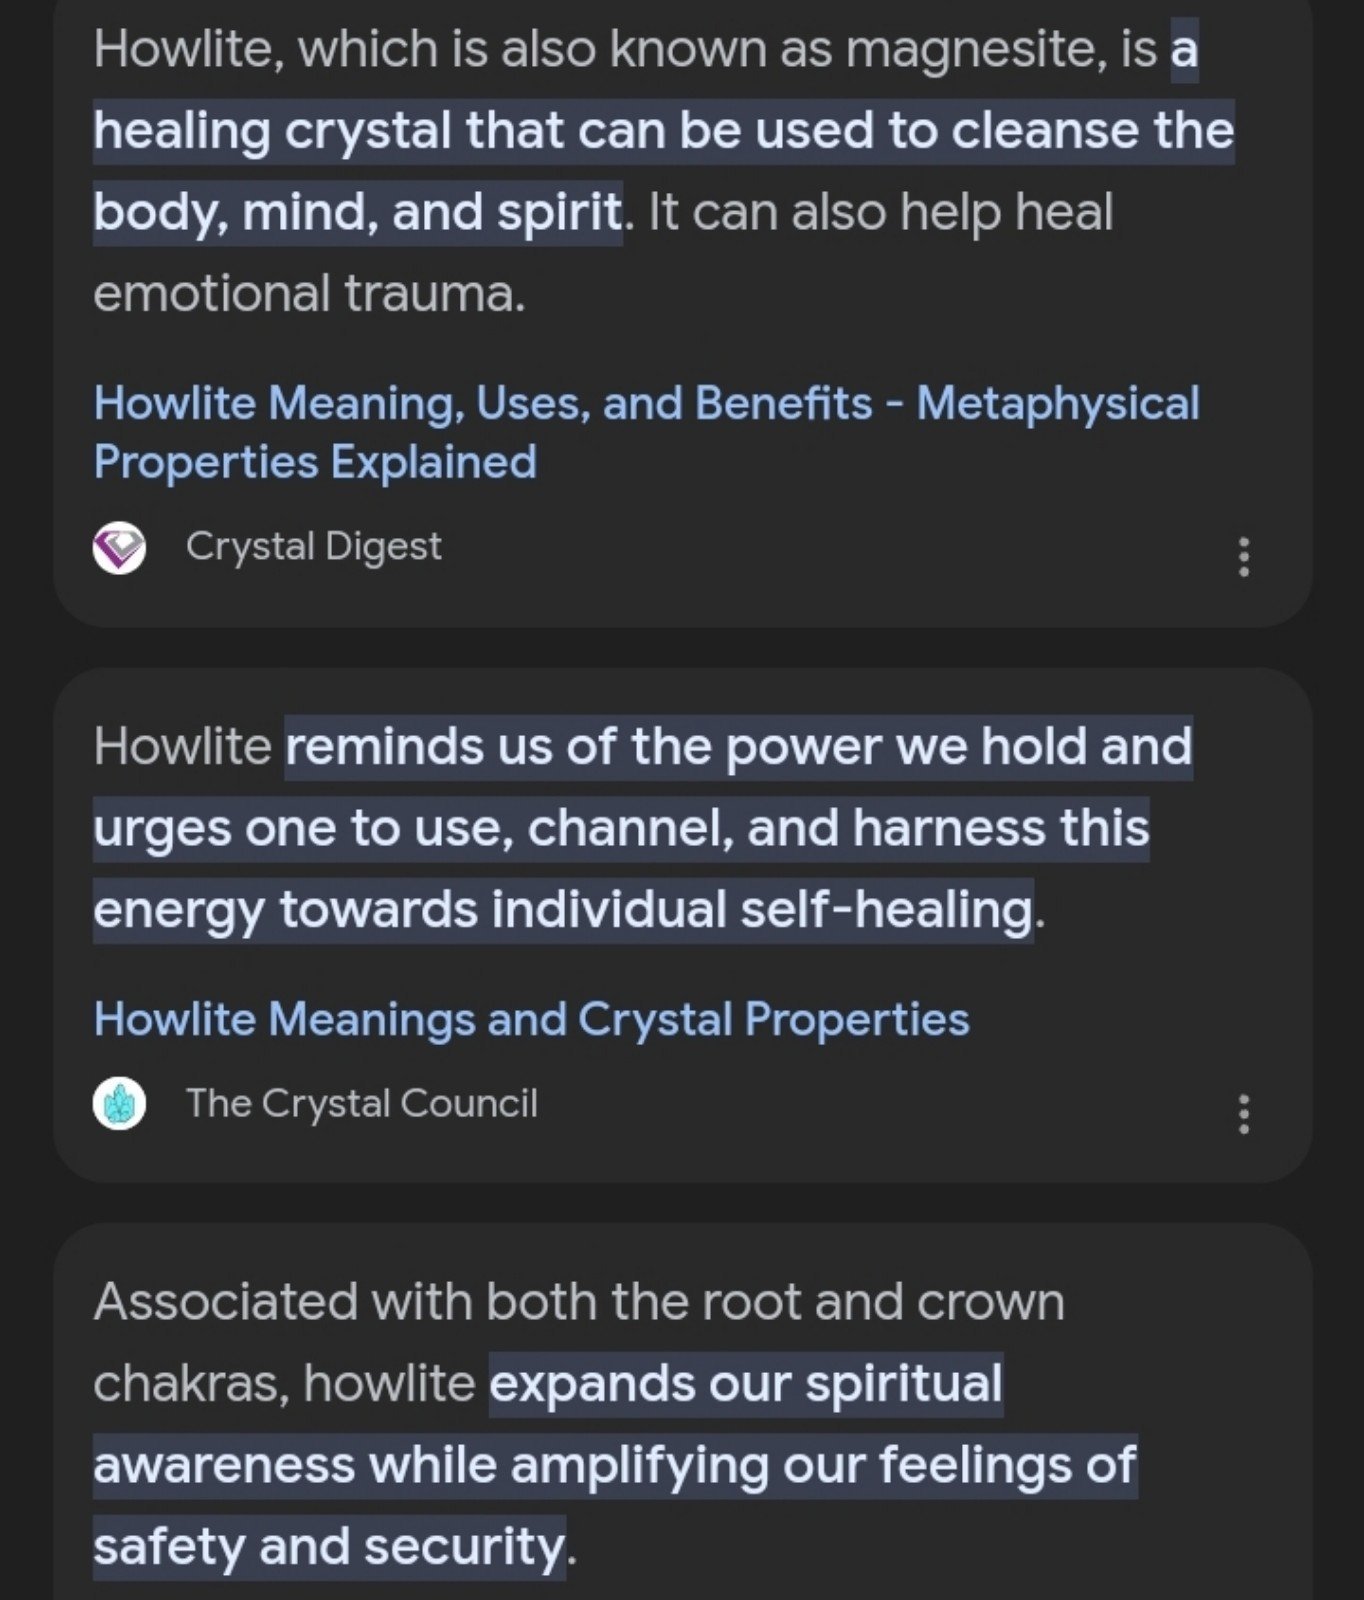Click 'It can also help heal' text

(880, 213)
